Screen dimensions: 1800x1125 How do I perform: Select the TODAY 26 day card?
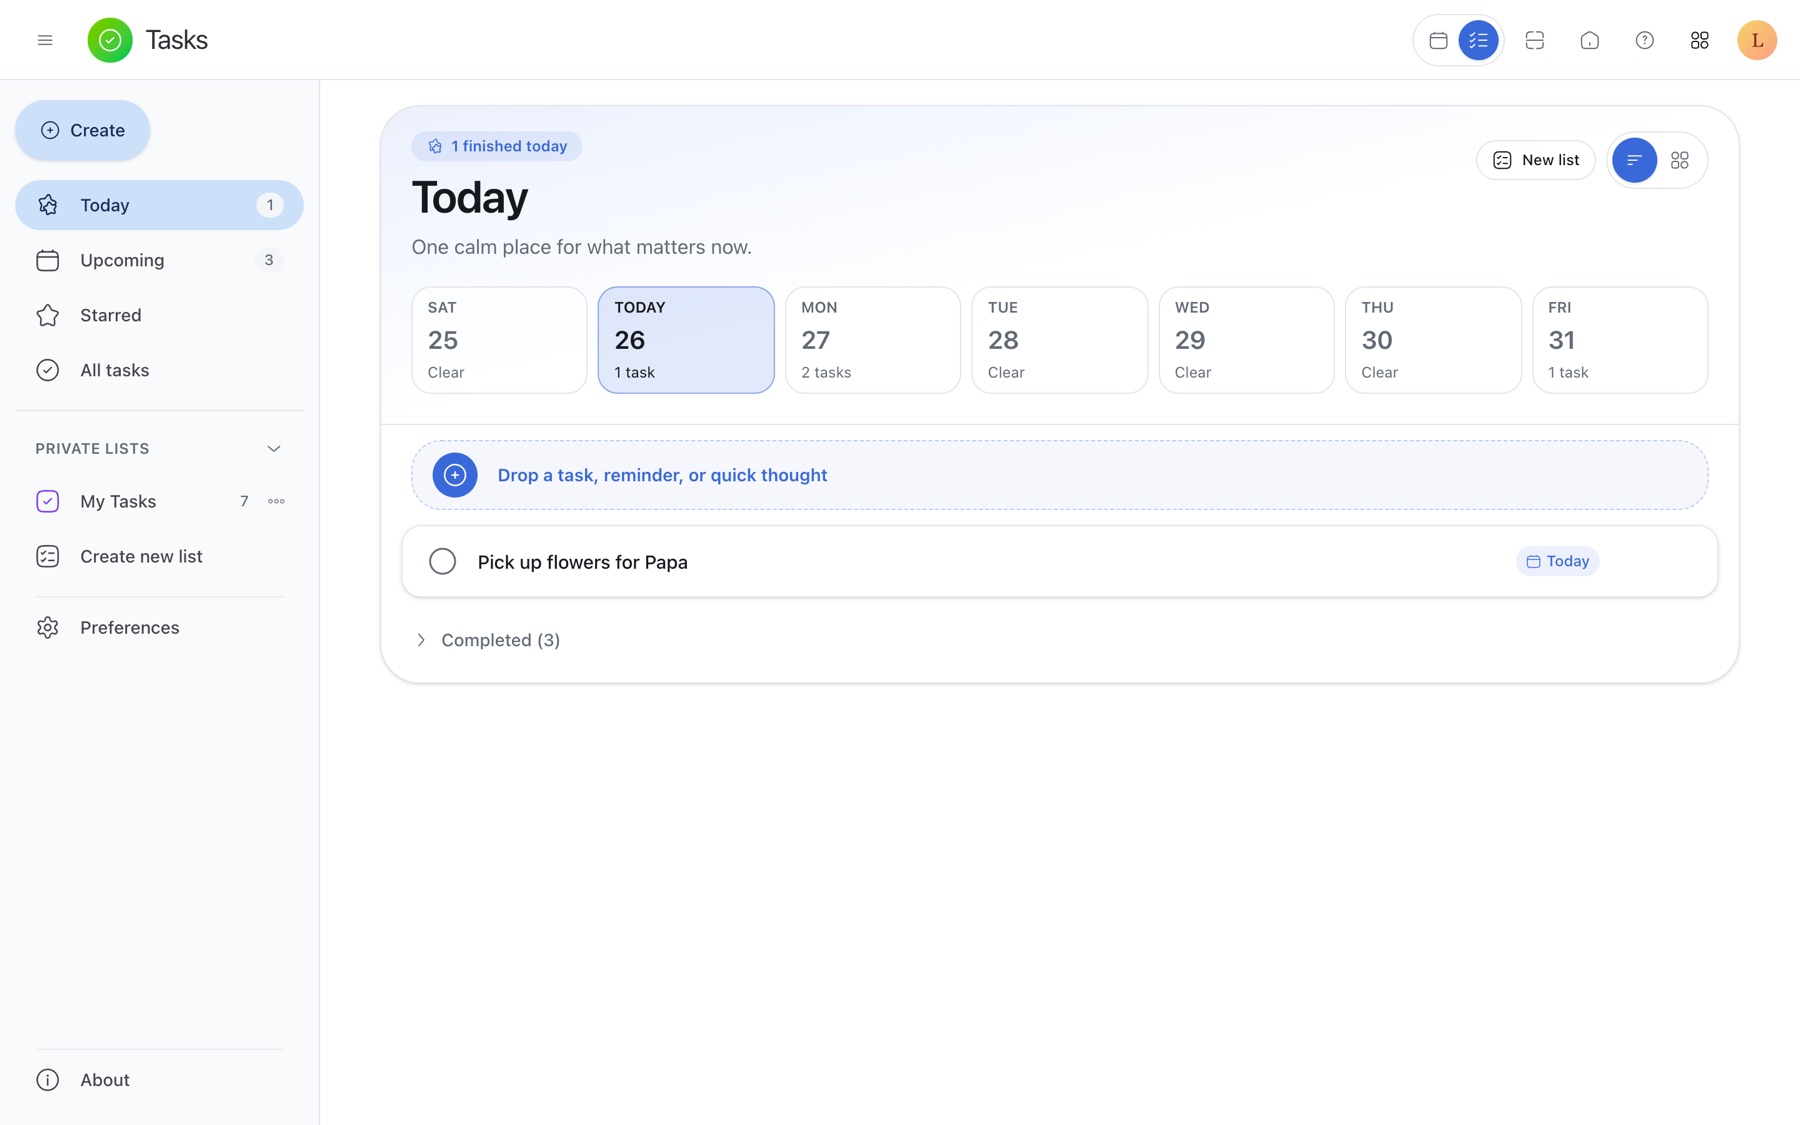(686, 340)
